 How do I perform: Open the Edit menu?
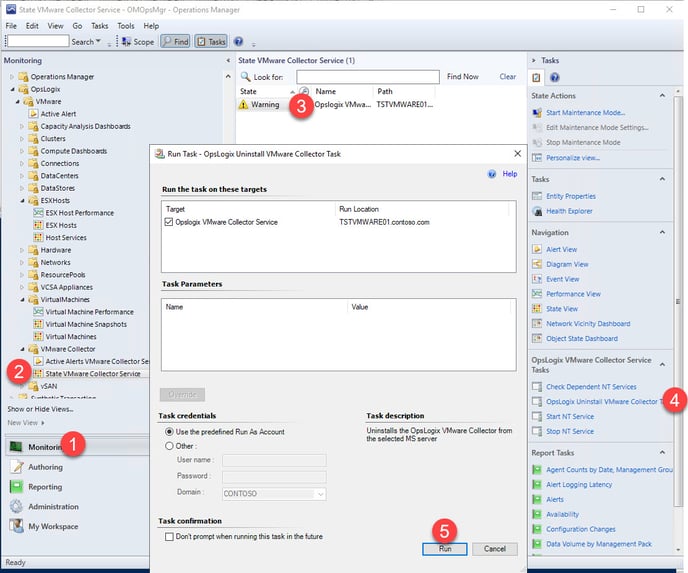pos(32,26)
